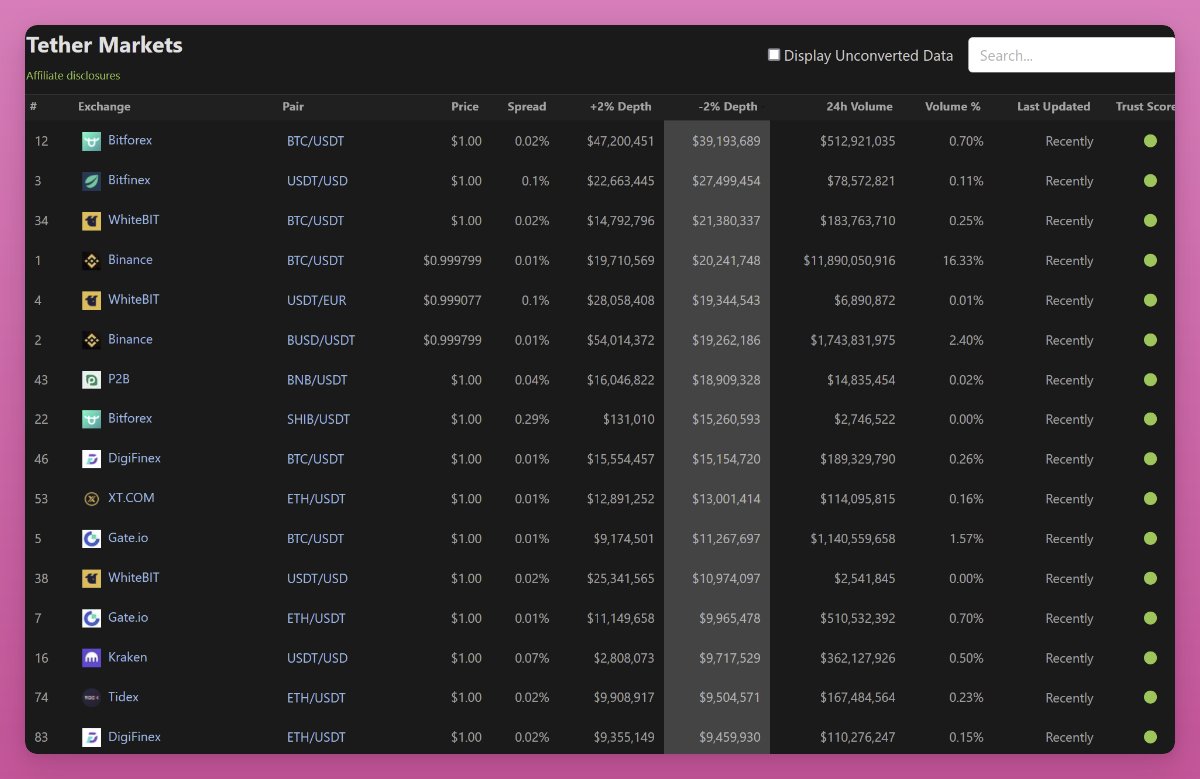Click the $0.999077 price value
The width and height of the screenshot is (1200, 779).
point(452,300)
